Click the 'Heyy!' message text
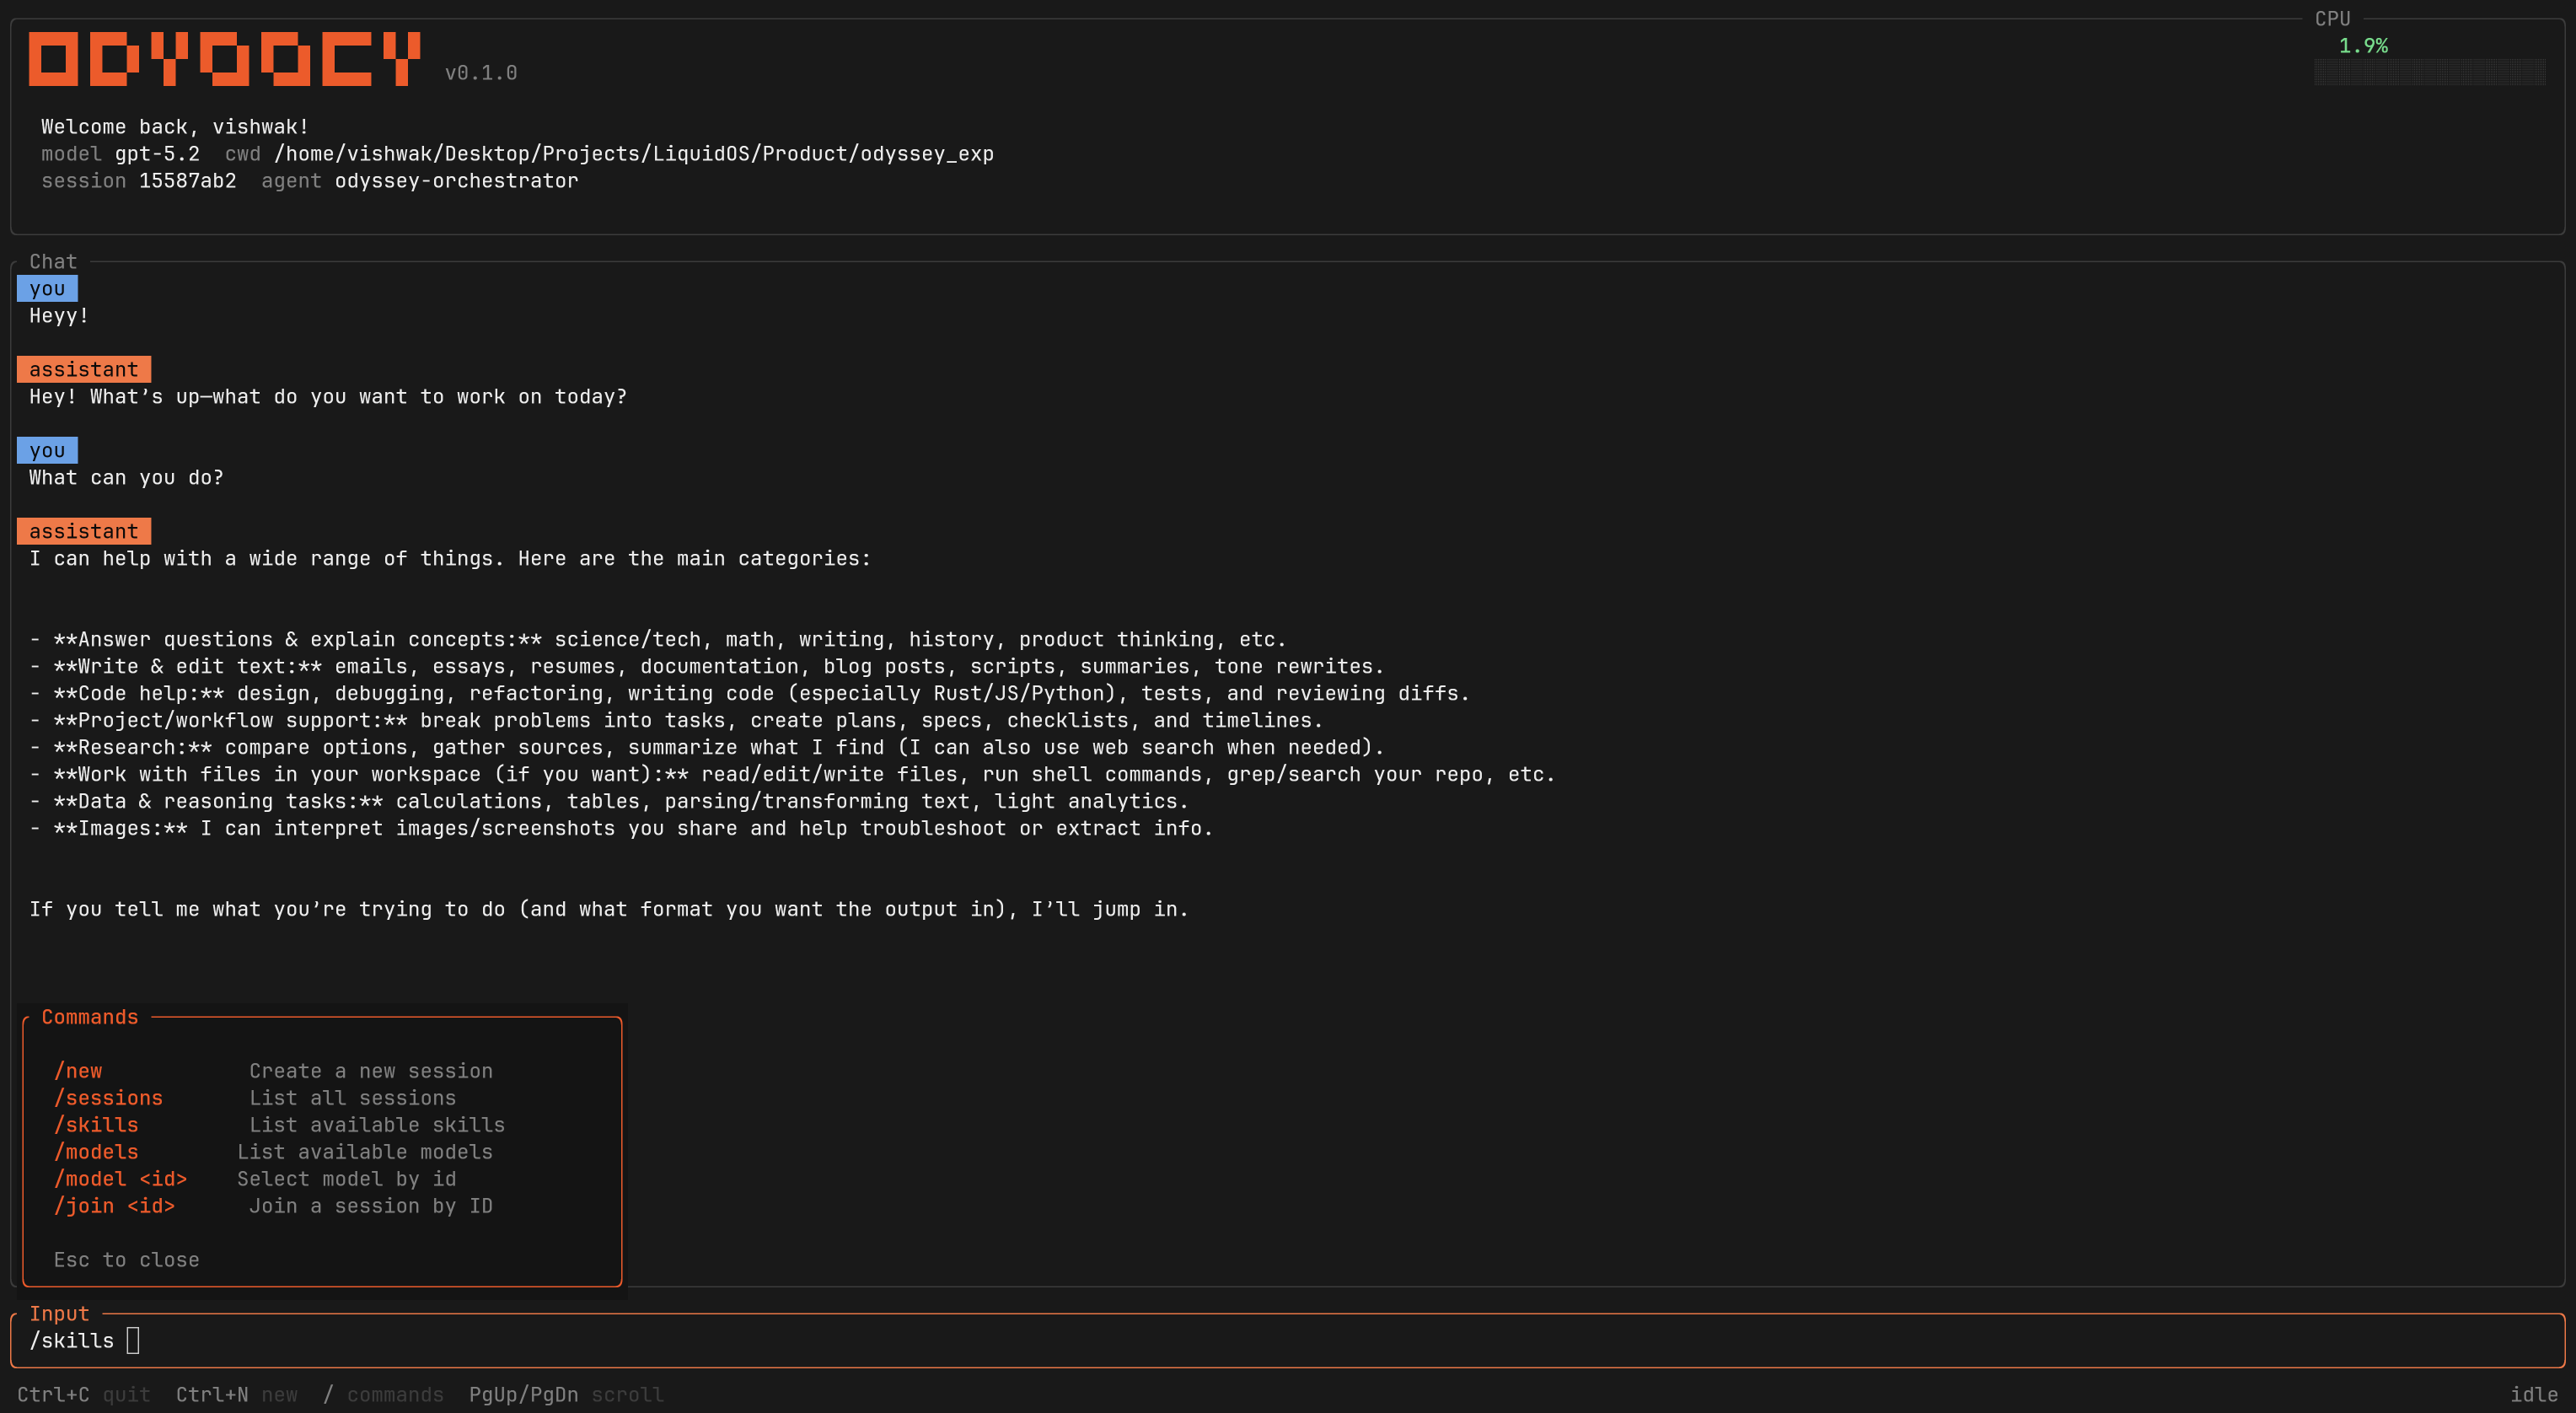2576x1413 pixels. (59, 316)
